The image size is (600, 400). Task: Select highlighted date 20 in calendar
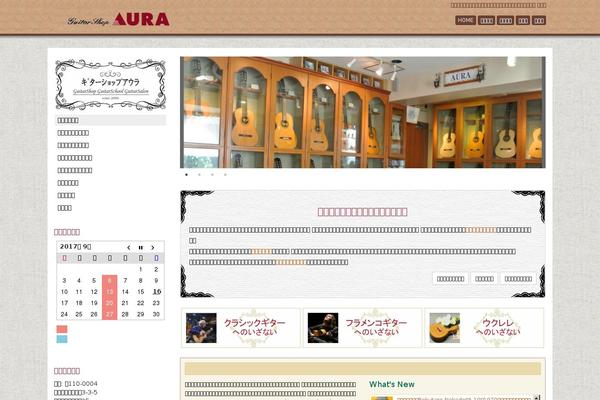109,303
